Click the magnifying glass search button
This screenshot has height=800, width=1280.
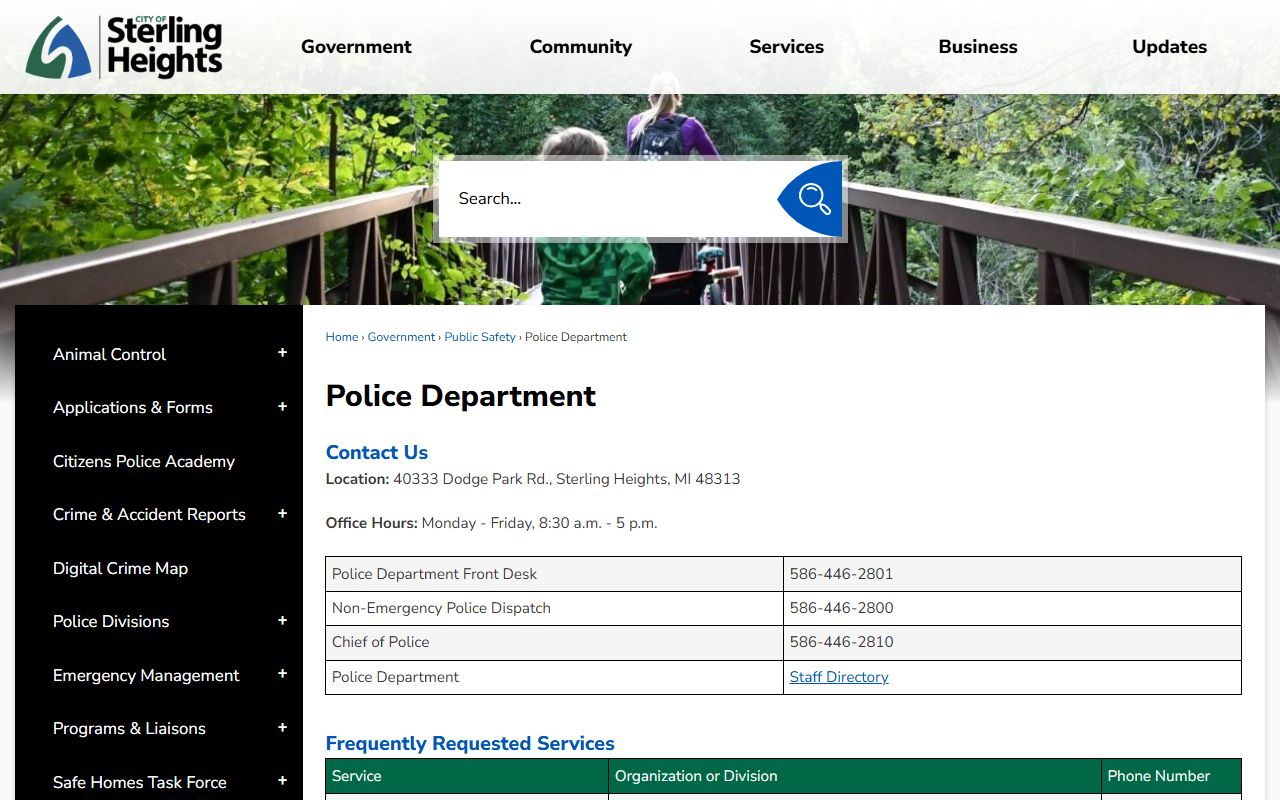click(x=813, y=199)
